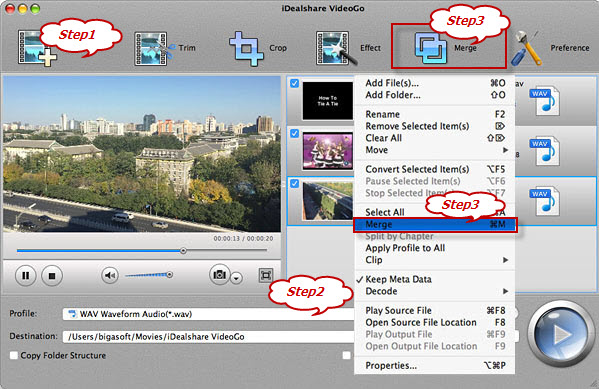Click the WAV format icon of first file
This screenshot has height=389, width=599.
(545, 101)
